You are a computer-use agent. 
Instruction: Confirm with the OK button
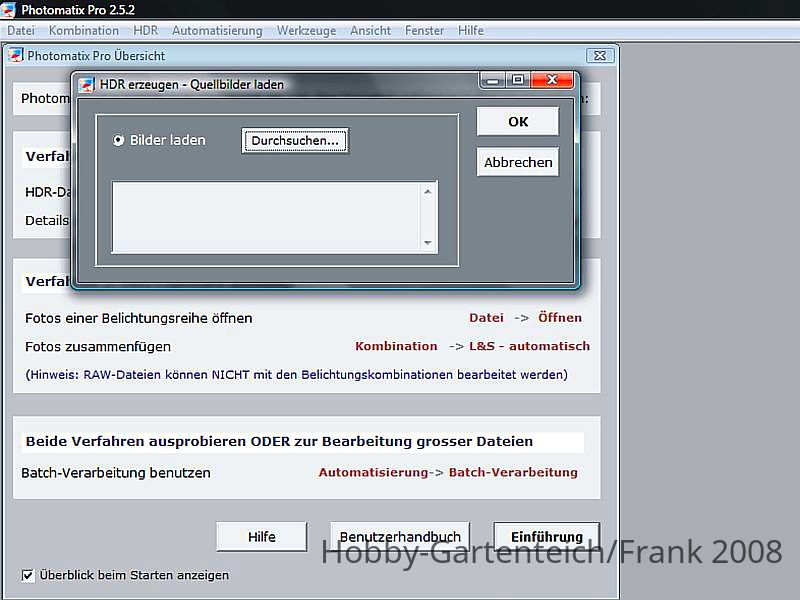point(518,121)
